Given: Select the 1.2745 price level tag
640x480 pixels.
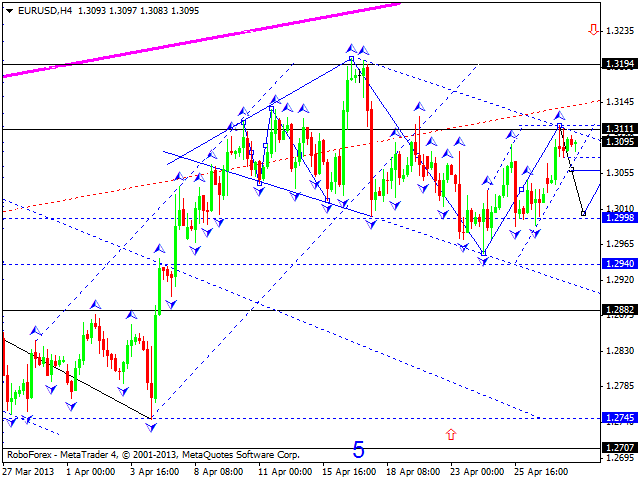Looking at the screenshot, I should (620, 418).
